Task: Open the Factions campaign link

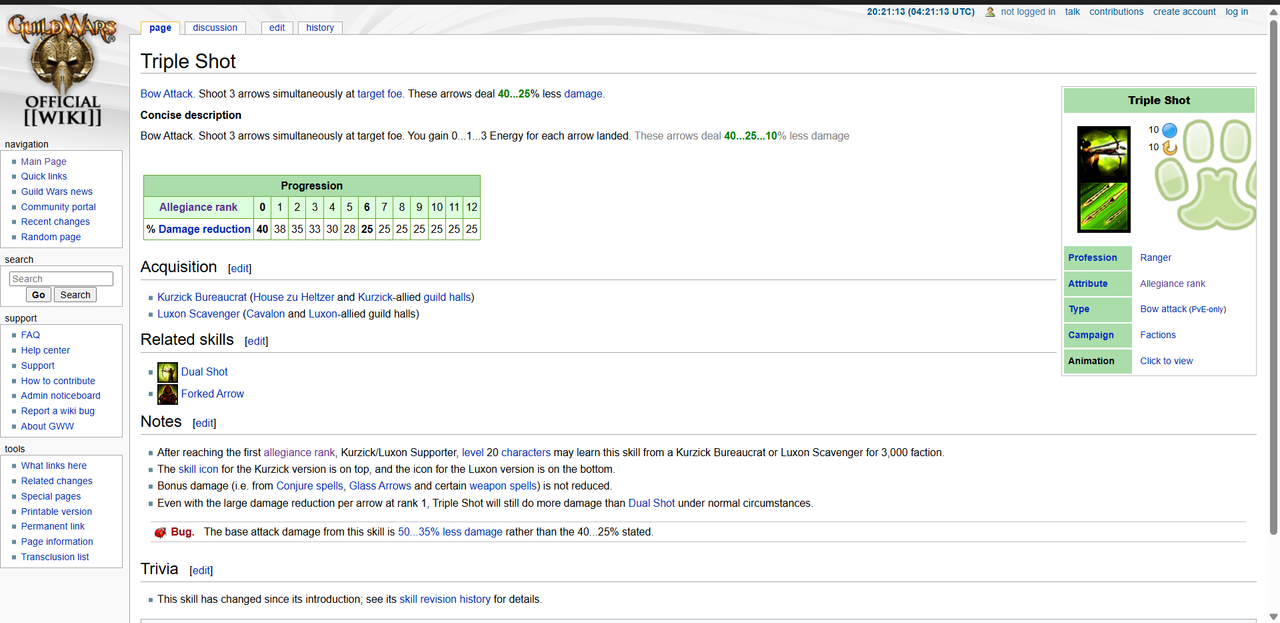Action: click(x=1158, y=335)
